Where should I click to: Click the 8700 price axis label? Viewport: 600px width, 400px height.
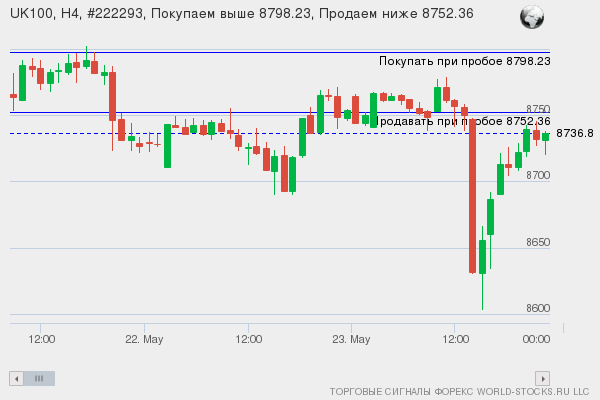tap(538, 175)
